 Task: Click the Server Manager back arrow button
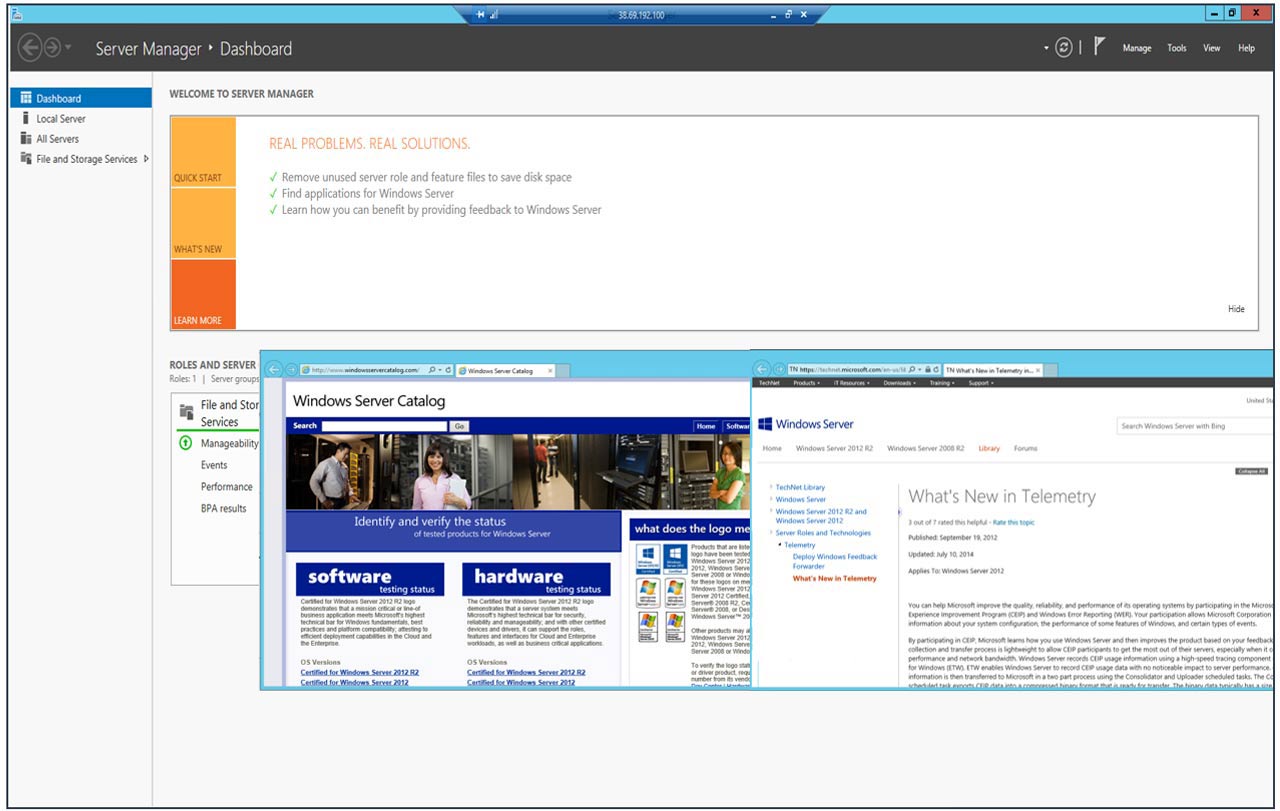(30, 47)
